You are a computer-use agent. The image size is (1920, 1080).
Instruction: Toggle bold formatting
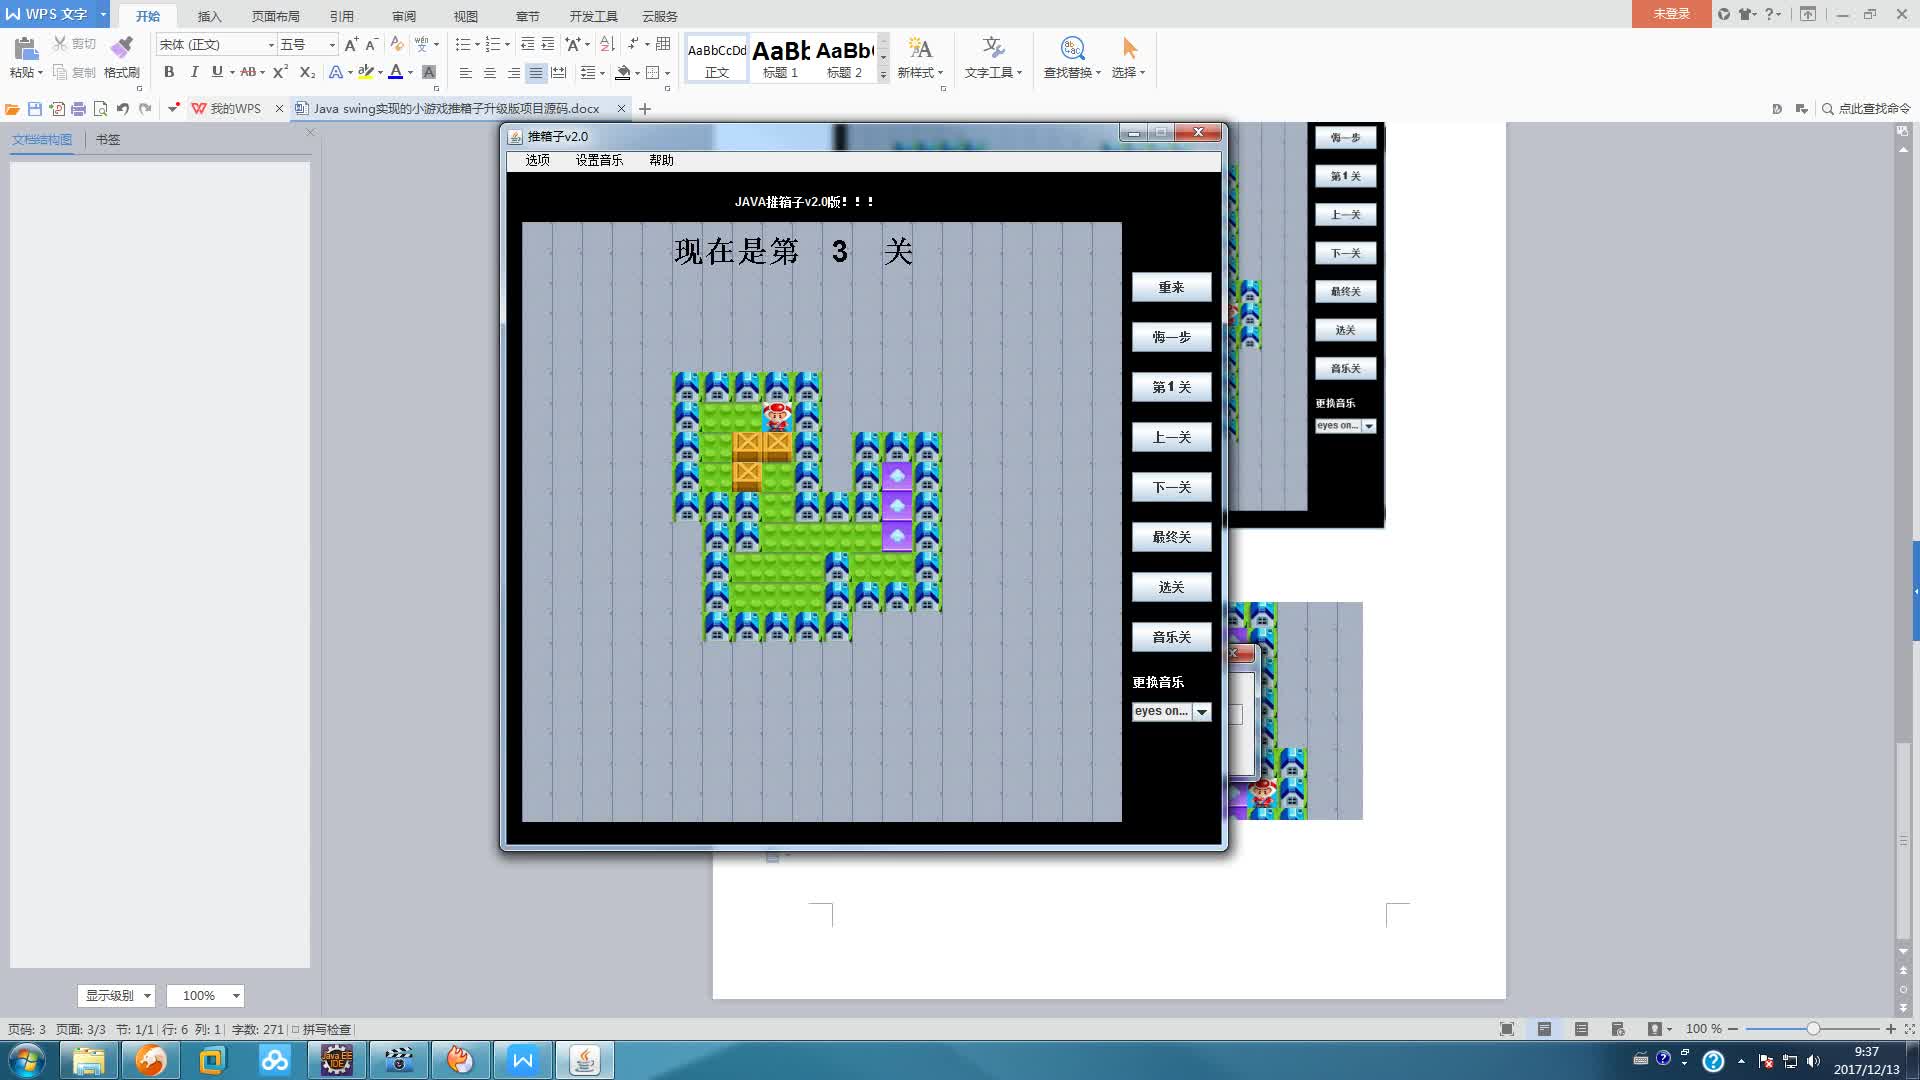pos(169,72)
